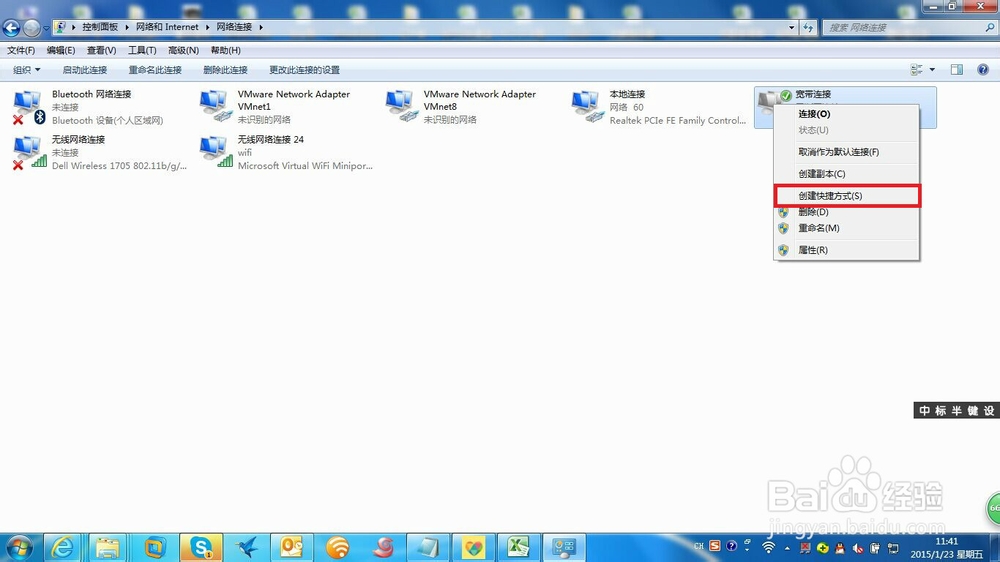Open the Windows Start button
The height and width of the screenshot is (562, 1000).
pyautogui.click(x=19, y=547)
